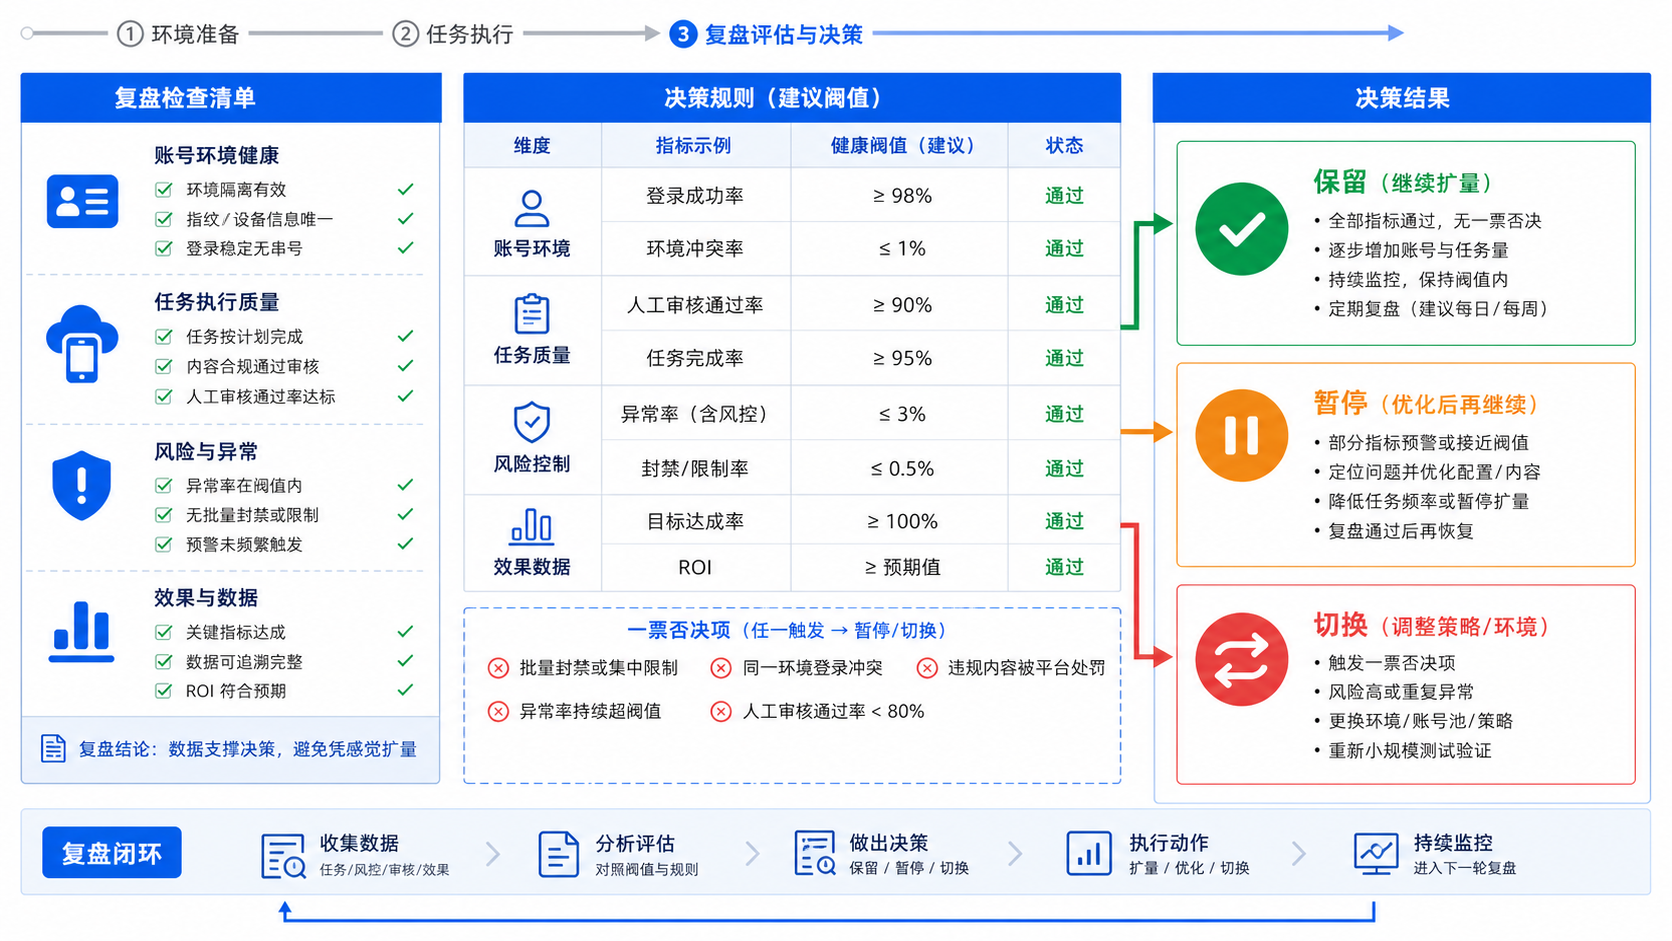
Task: Click the 指标示例 column header
Action: [x=694, y=146]
